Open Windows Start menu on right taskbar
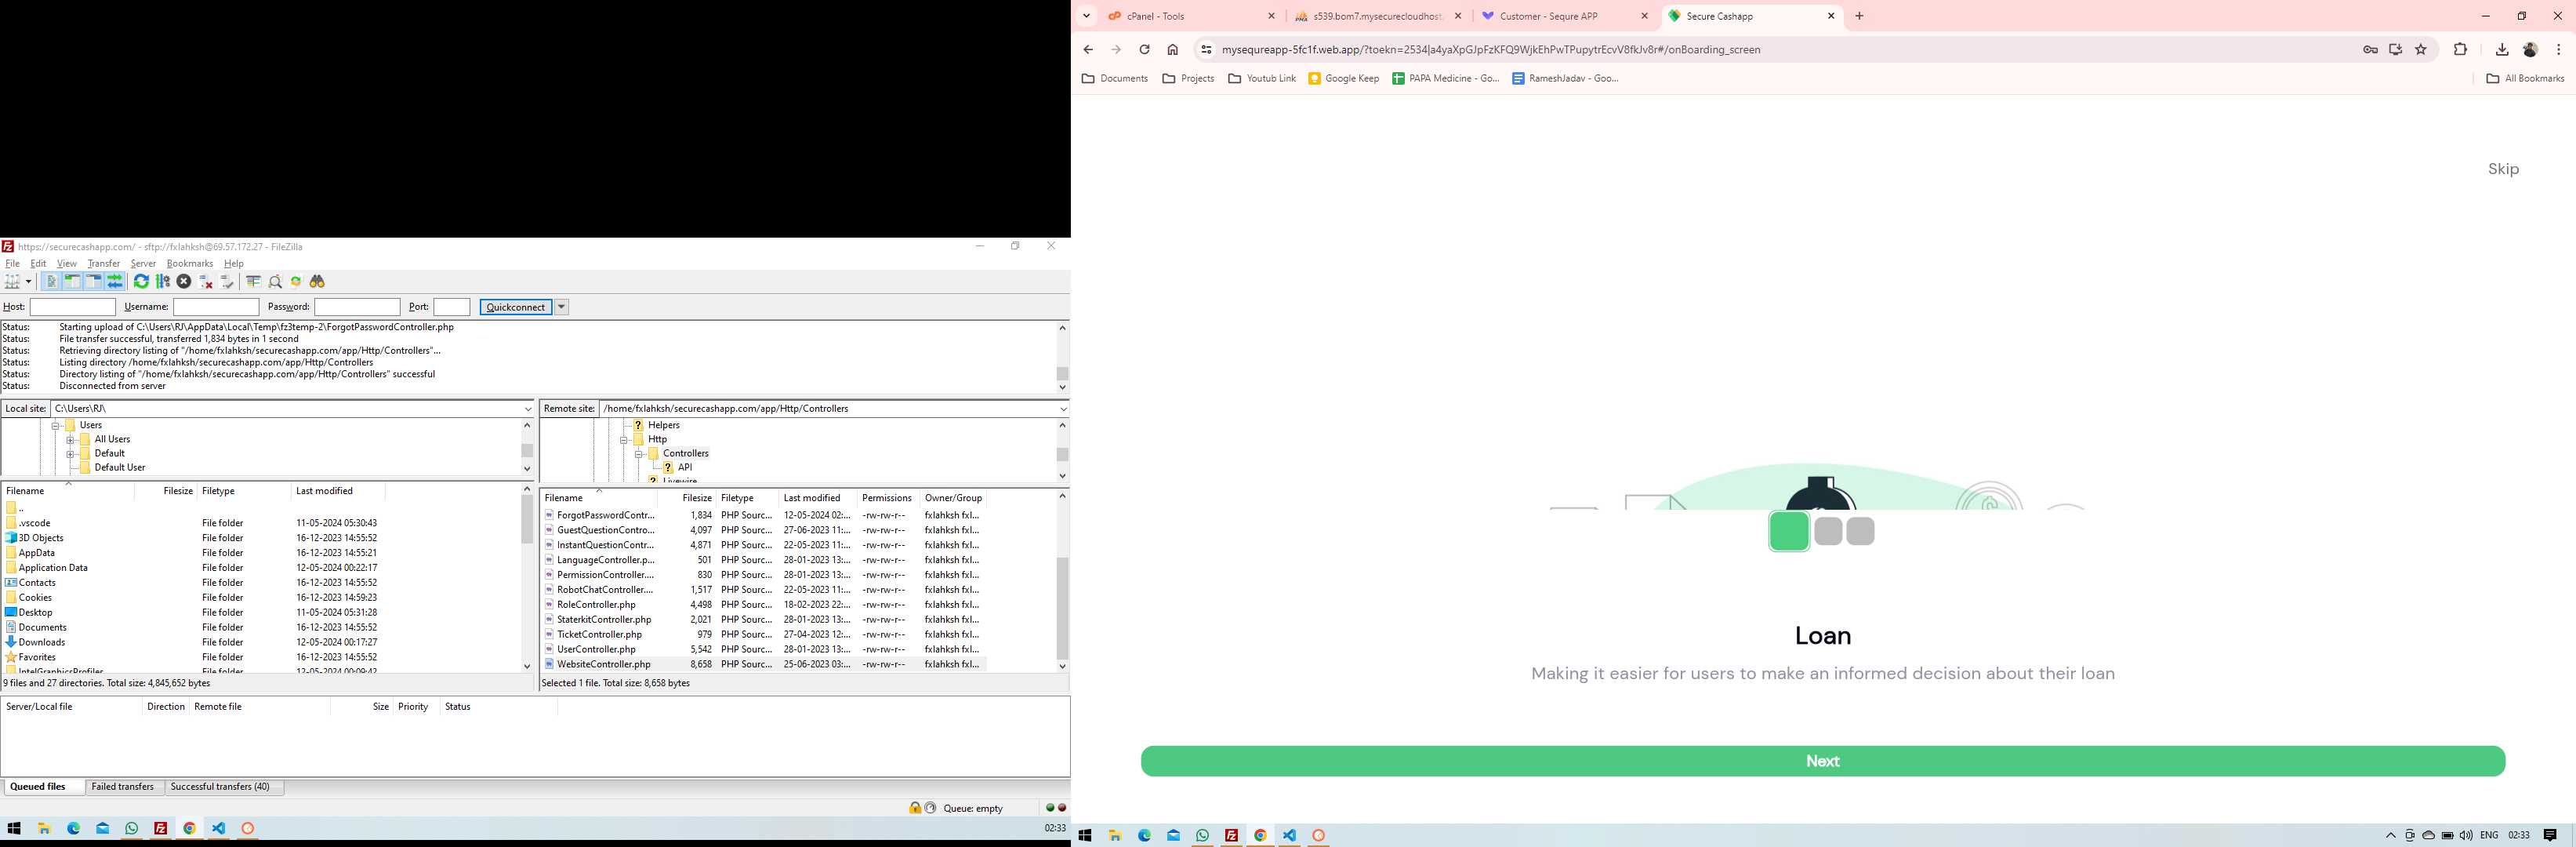The image size is (2576, 847). pos(1085,836)
